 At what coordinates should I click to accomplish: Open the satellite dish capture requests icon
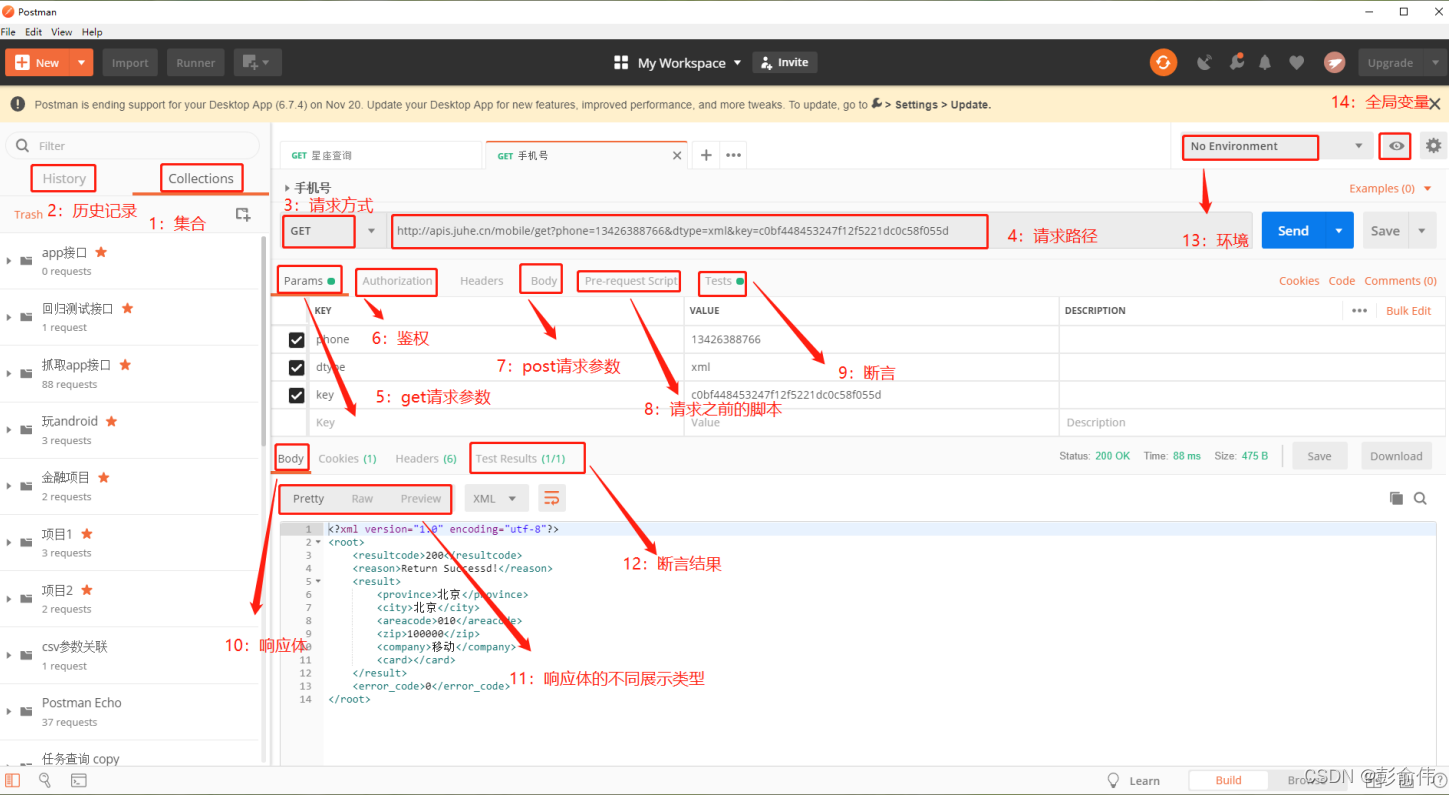[x=1204, y=62]
